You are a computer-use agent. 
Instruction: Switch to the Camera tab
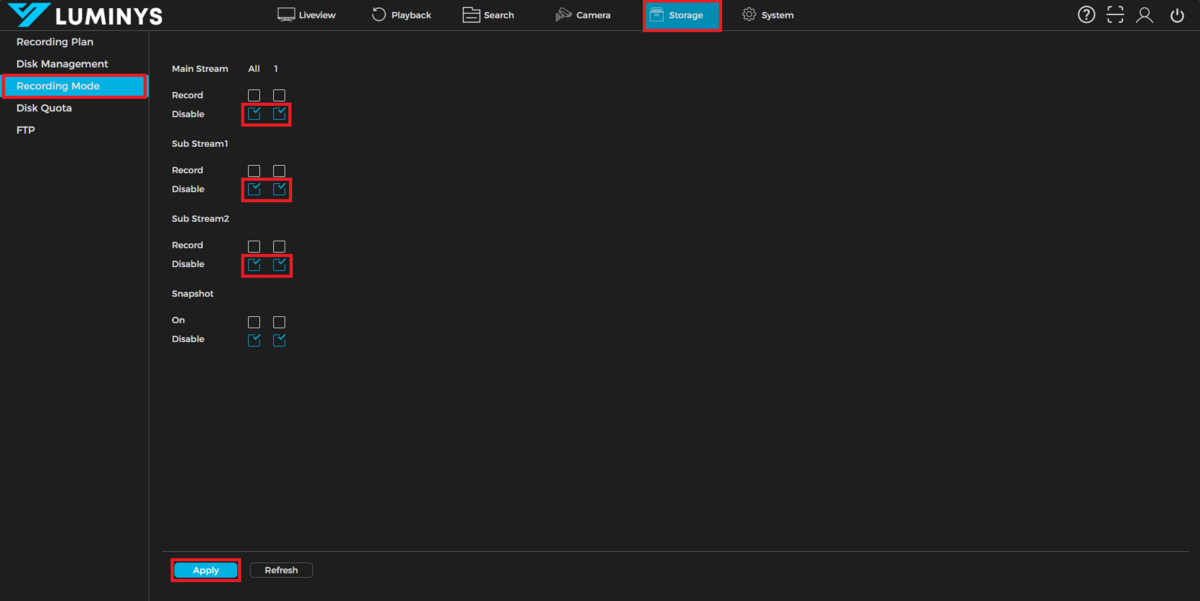point(583,15)
